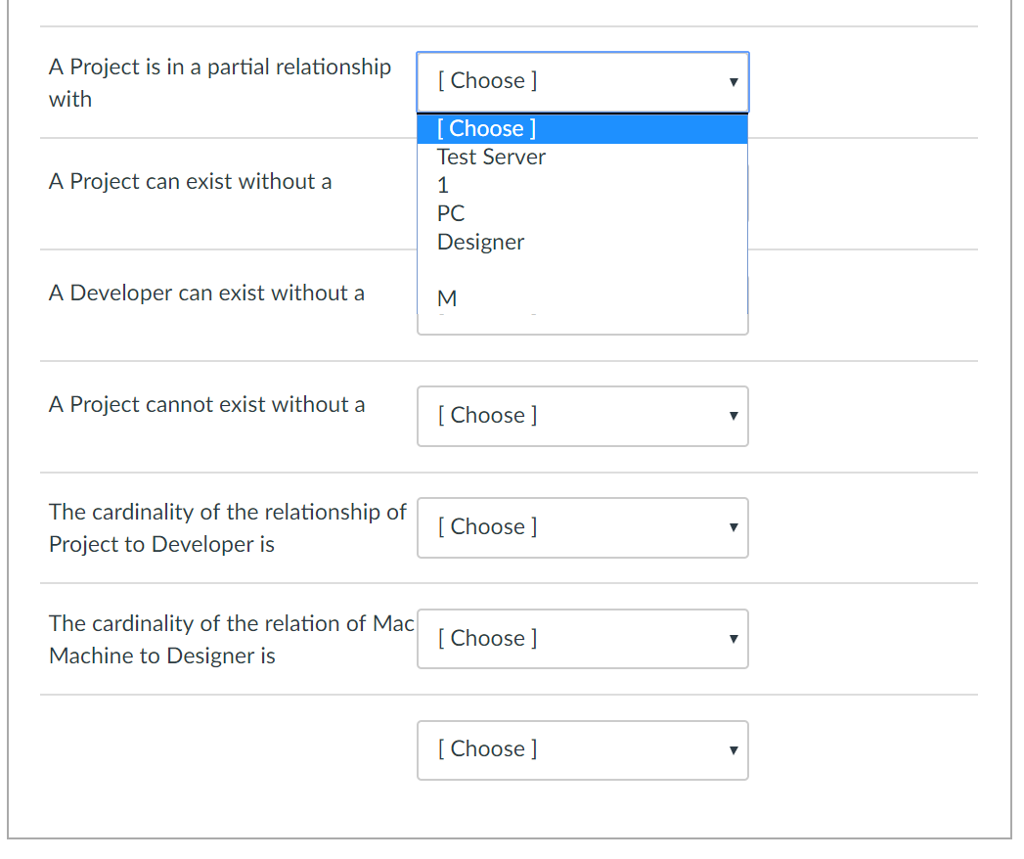Select the 'M' option in the list
The width and height of the screenshot is (1024, 859).
pos(583,299)
